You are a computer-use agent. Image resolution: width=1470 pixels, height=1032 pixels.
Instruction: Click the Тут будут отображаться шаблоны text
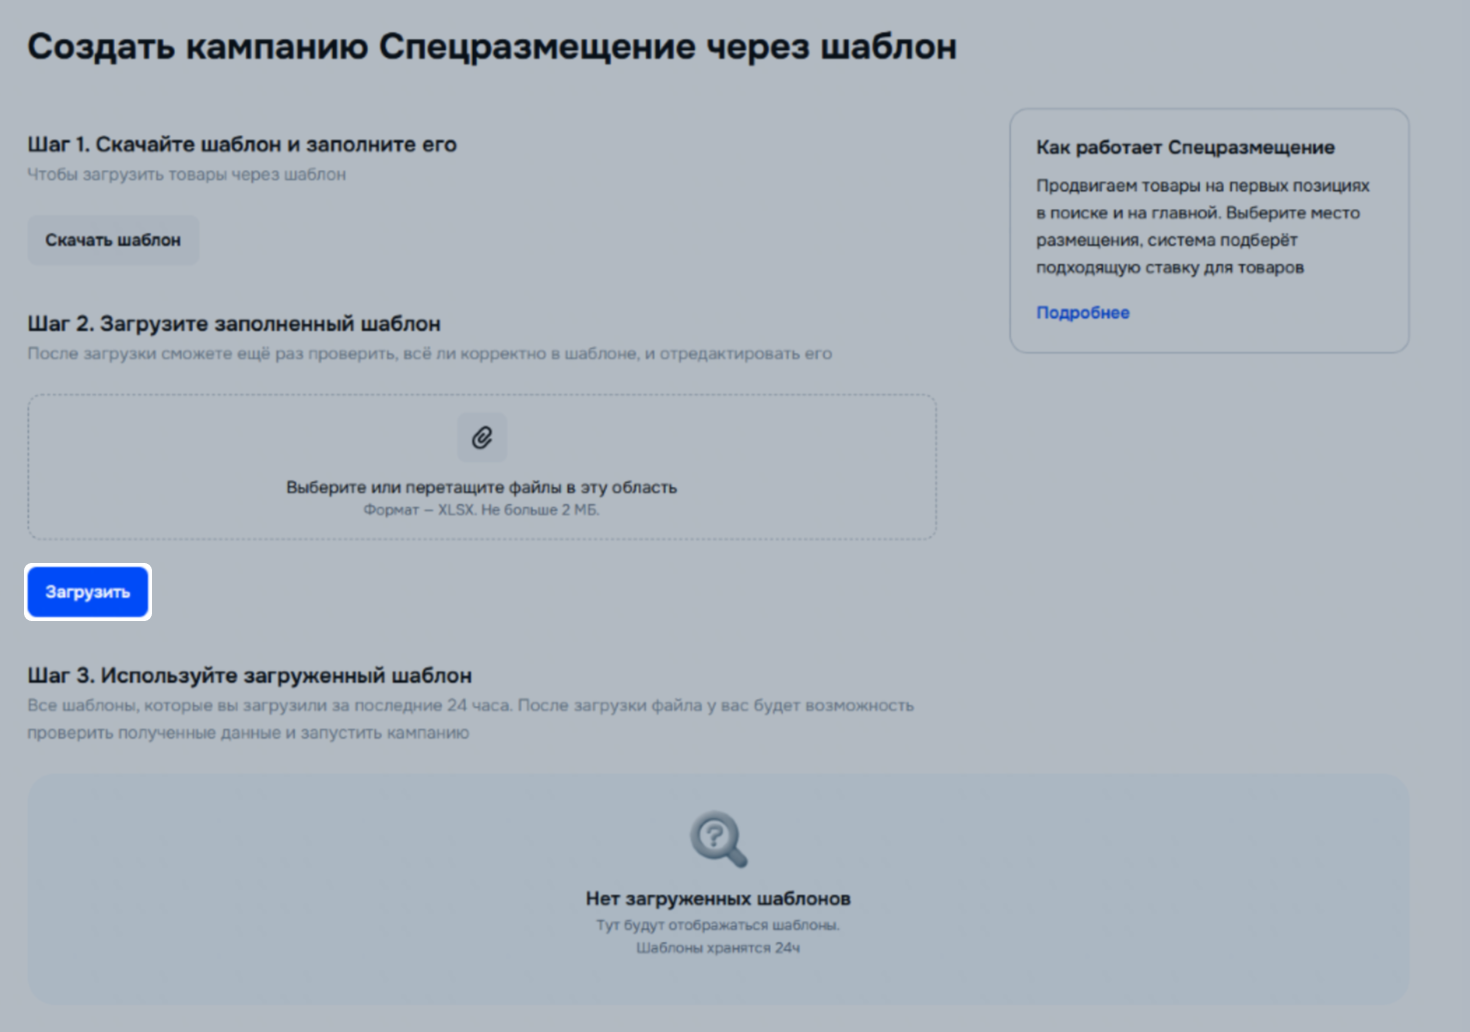(x=718, y=925)
